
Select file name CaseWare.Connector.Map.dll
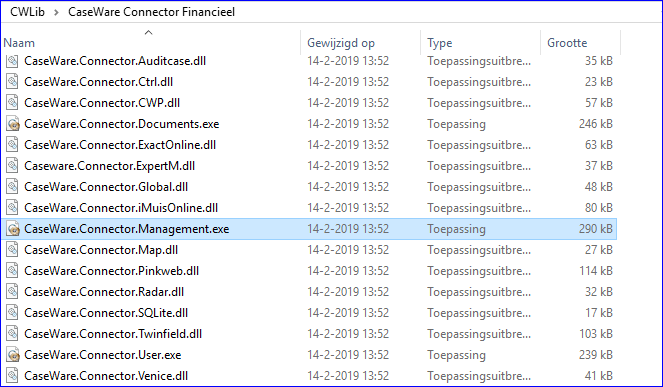click(101, 250)
